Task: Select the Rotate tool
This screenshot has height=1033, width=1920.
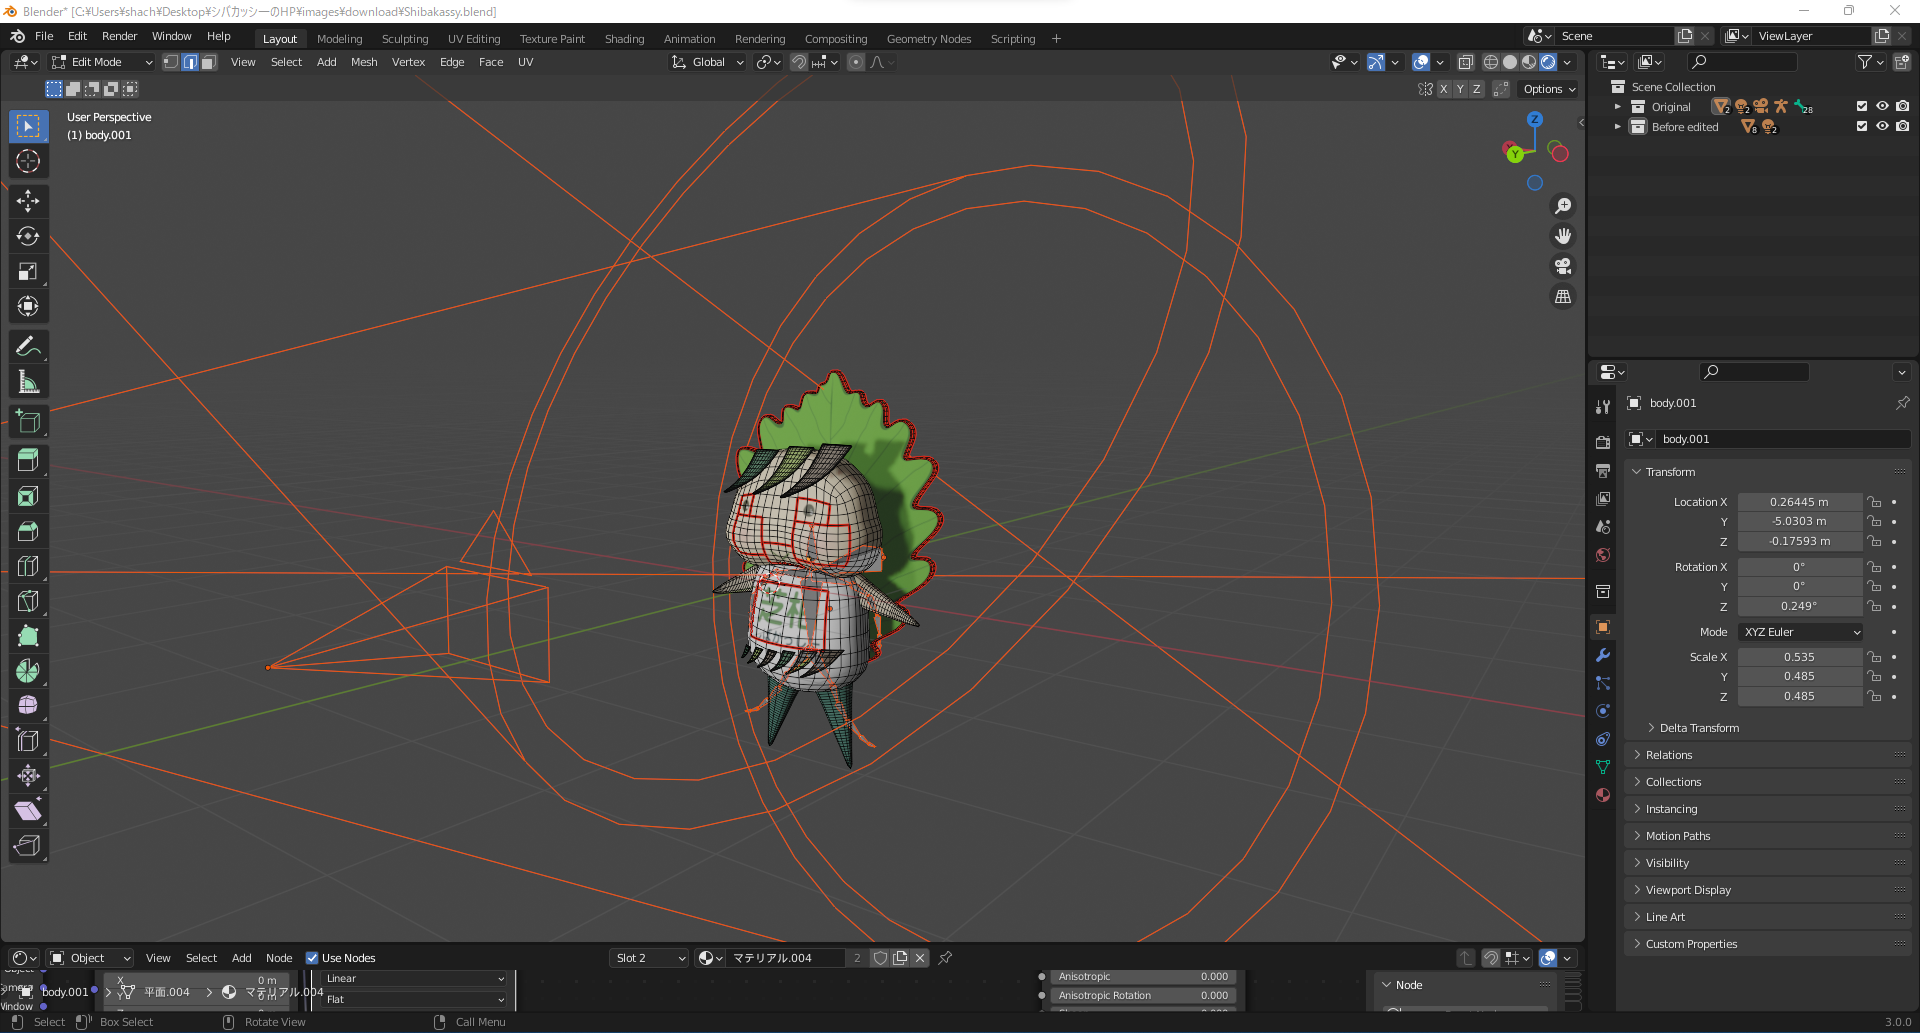Action: [x=28, y=236]
